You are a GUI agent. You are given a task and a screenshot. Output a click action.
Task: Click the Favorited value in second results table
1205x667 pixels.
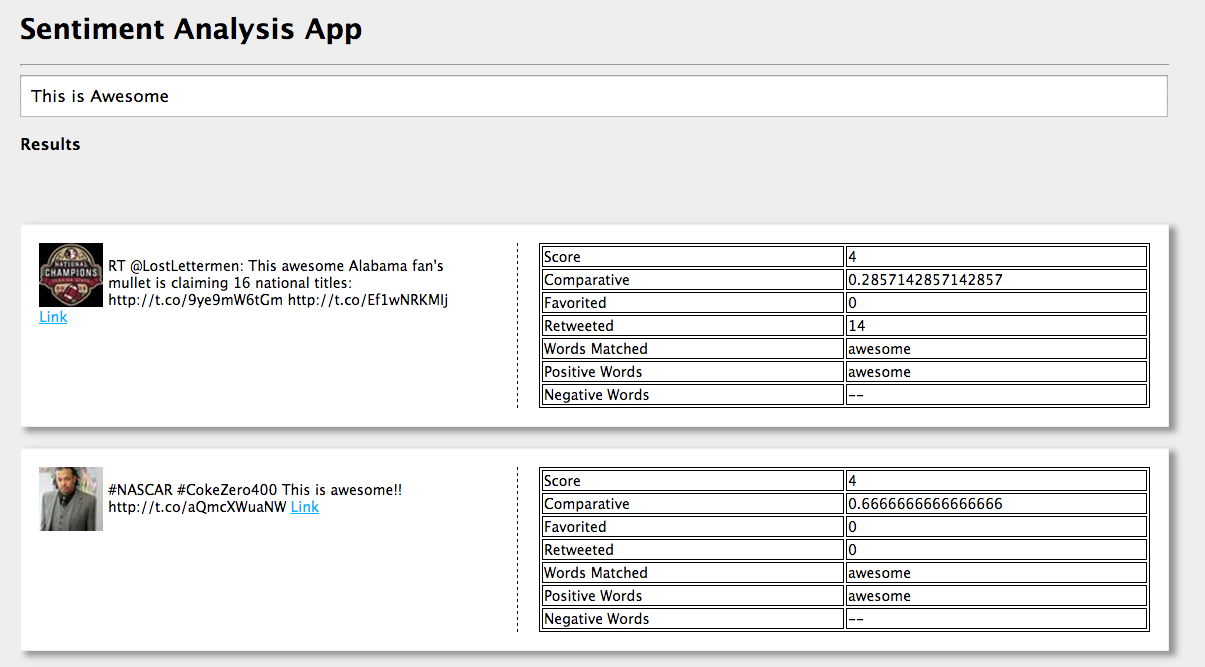click(x=995, y=526)
